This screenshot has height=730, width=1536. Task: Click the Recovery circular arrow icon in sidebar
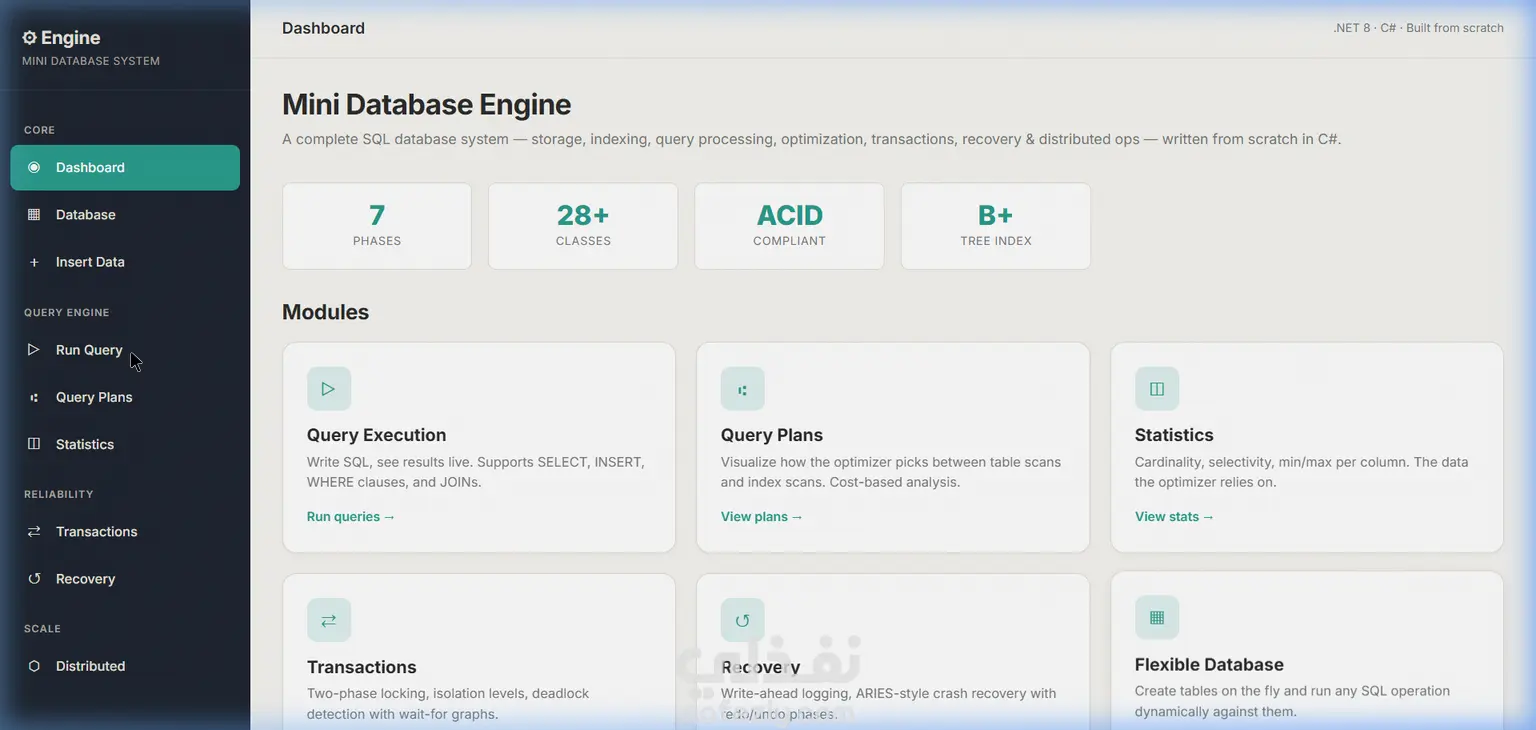point(34,579)
